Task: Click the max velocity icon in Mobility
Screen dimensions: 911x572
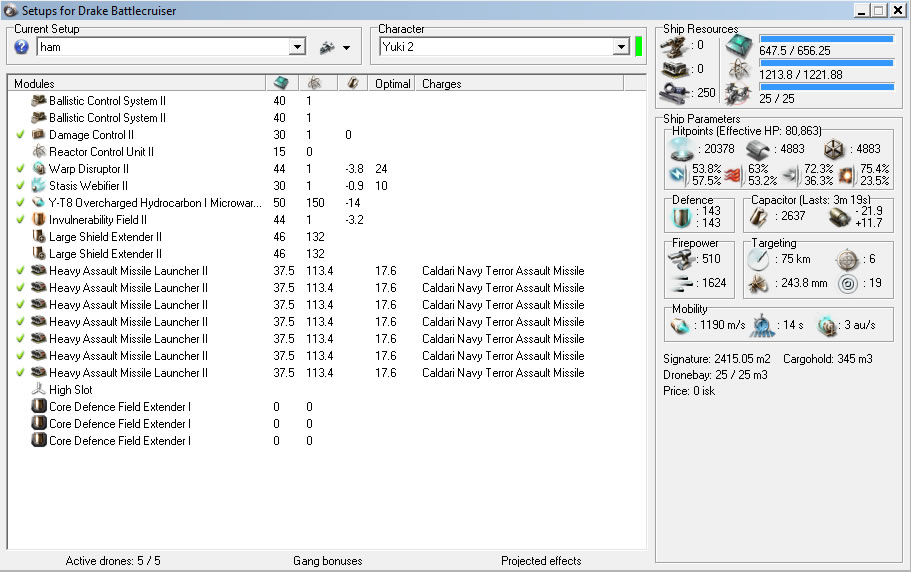Action: (680, 326)
